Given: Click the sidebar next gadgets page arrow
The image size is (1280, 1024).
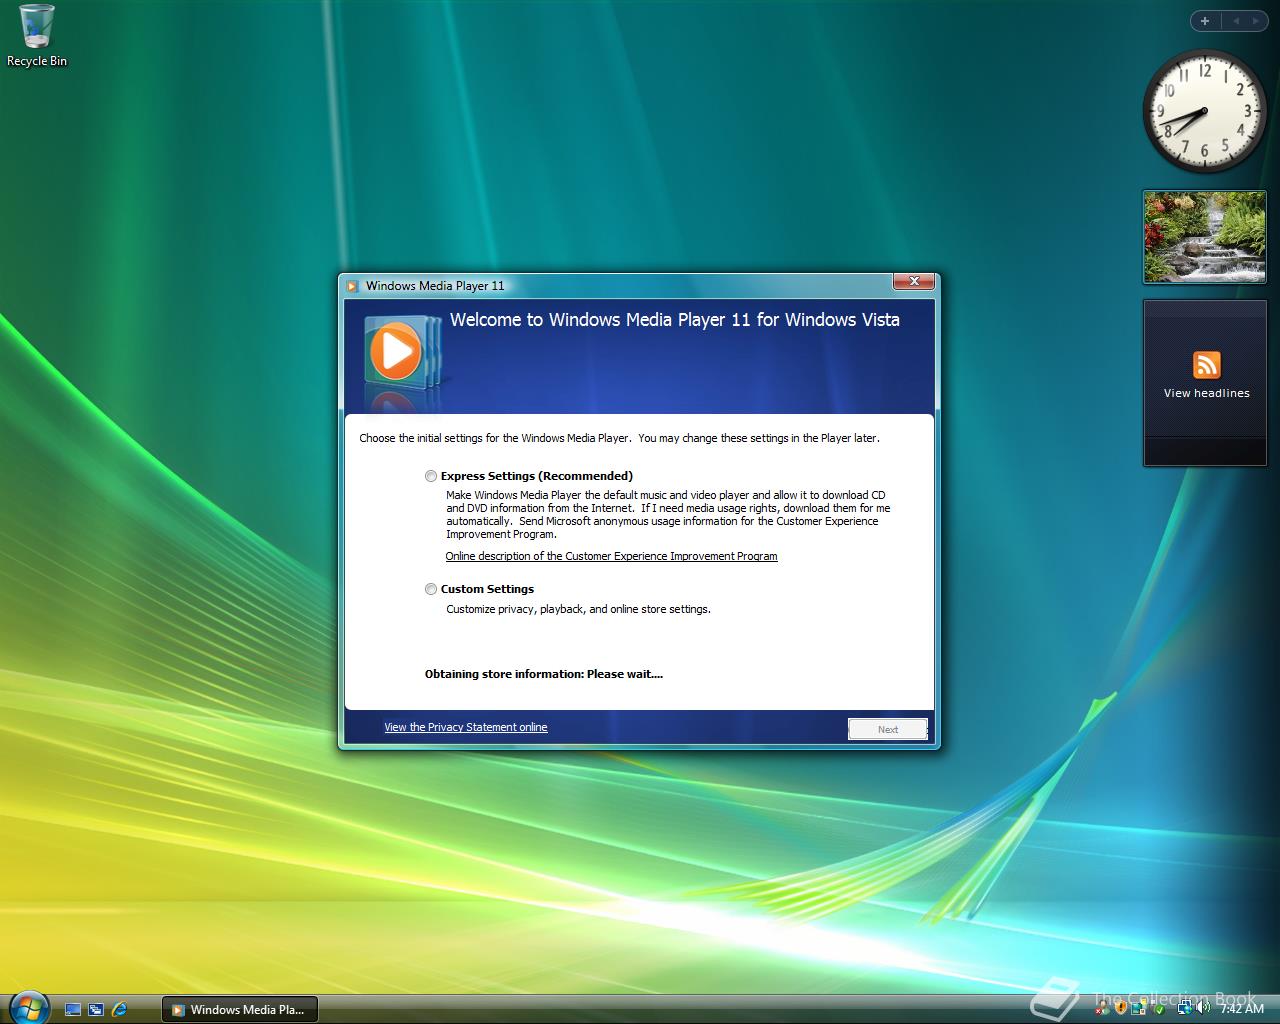Looking at the screenshot, I should pyautogui.click(x=1255, y=20).
